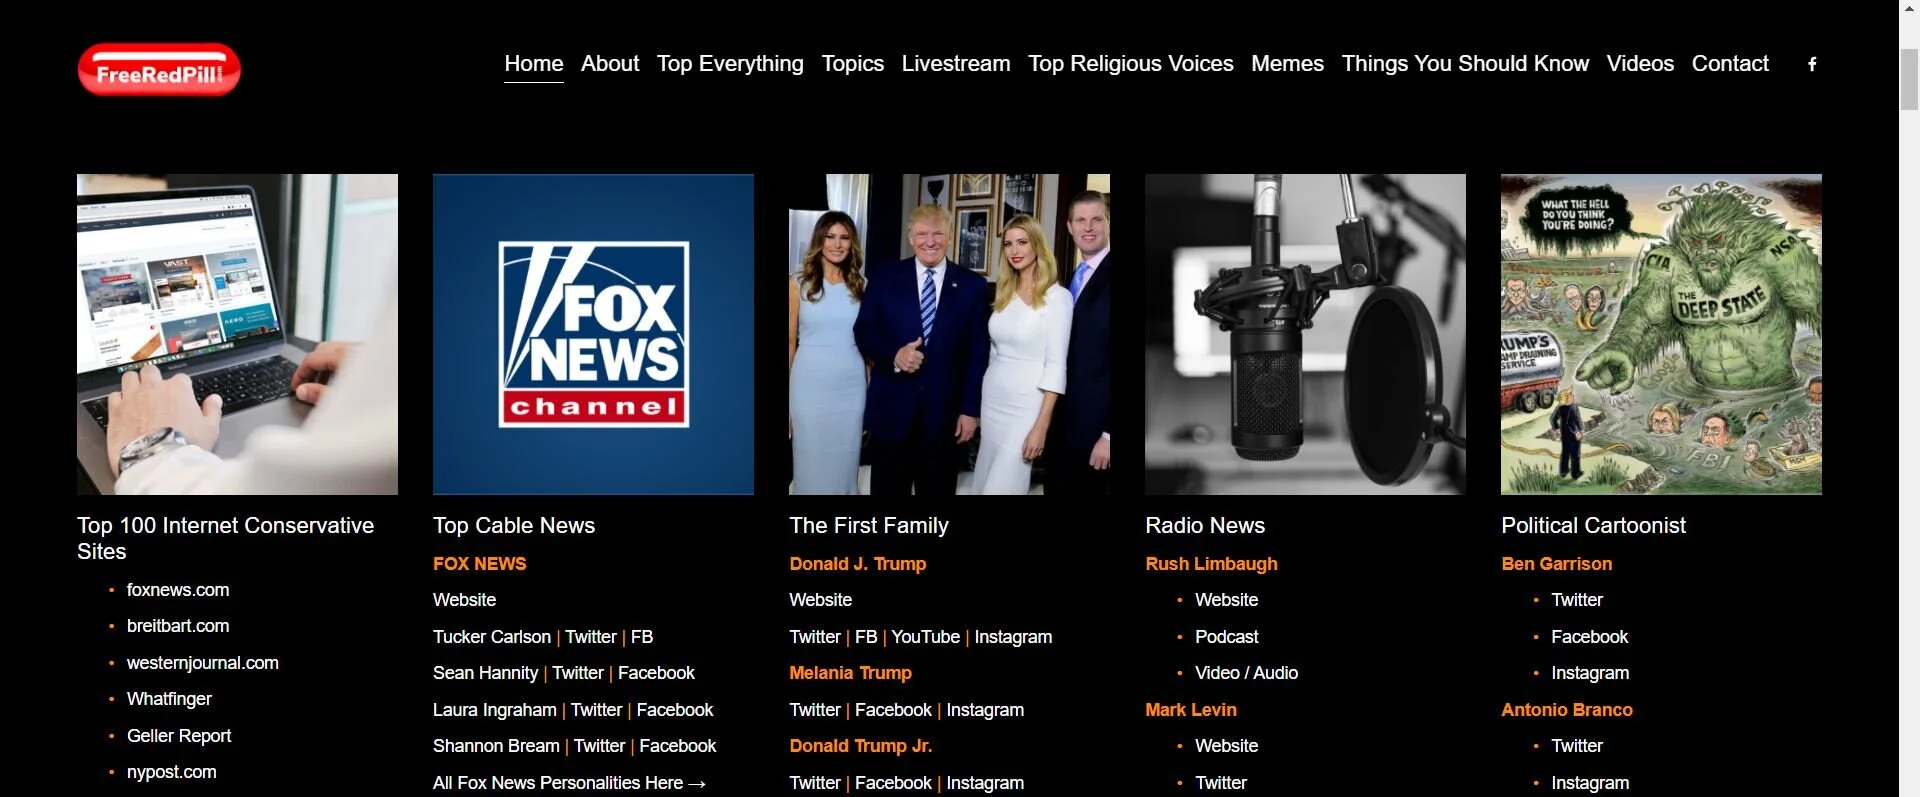Open Mark Levin Website link
This screenshot has width=1920, height=797.
tap(1227, 746)
